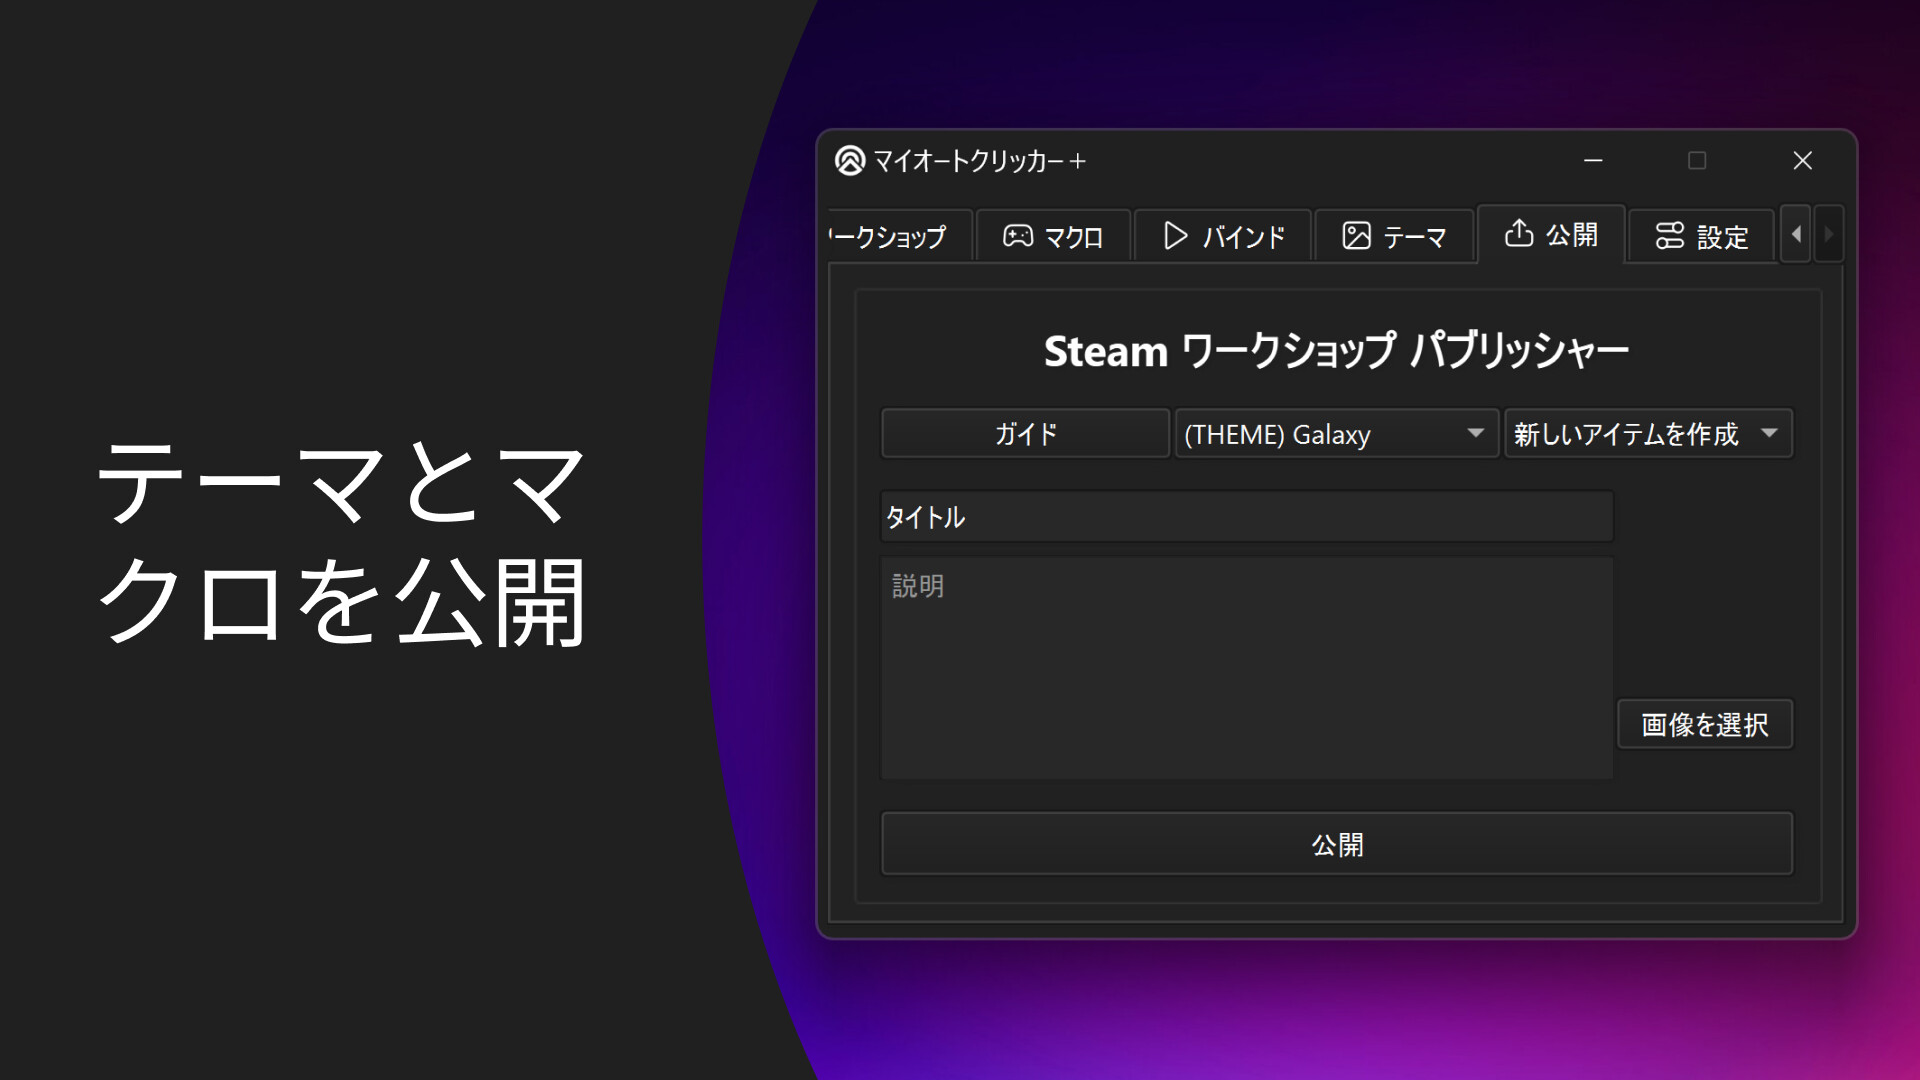Click the gamepad icon on マクロ tab

1018,236
